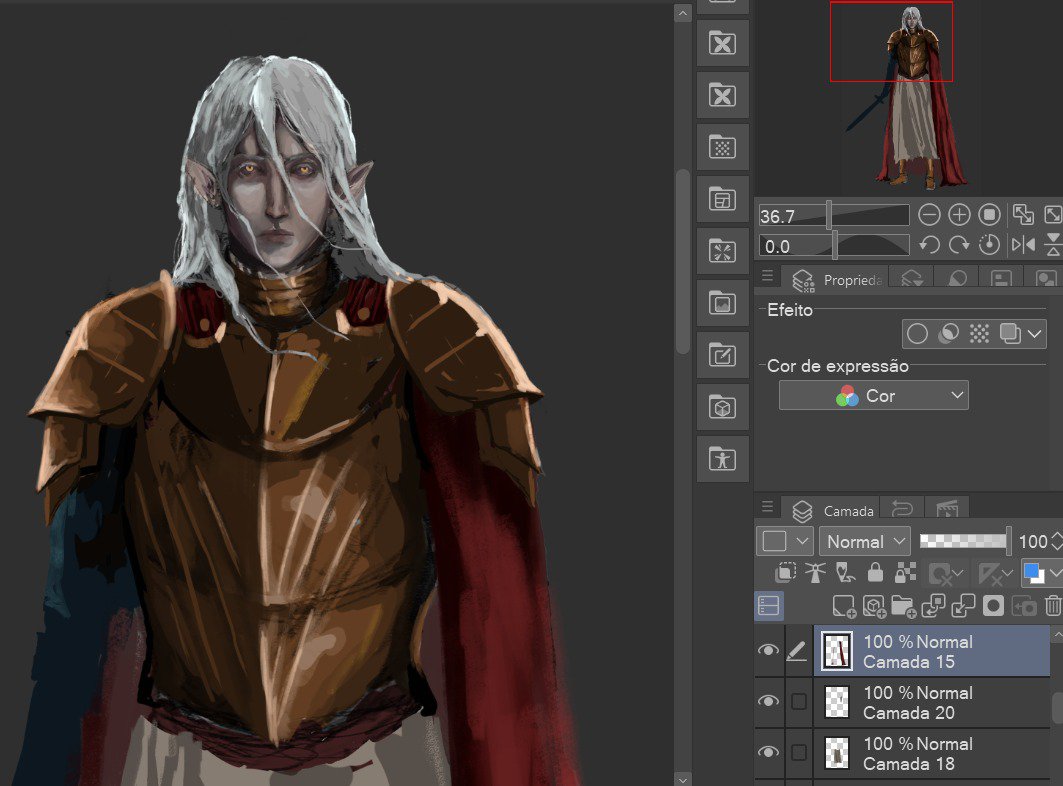Switch to the auto action clapperboard tab

pyautogui.click(x=946, y=509)
